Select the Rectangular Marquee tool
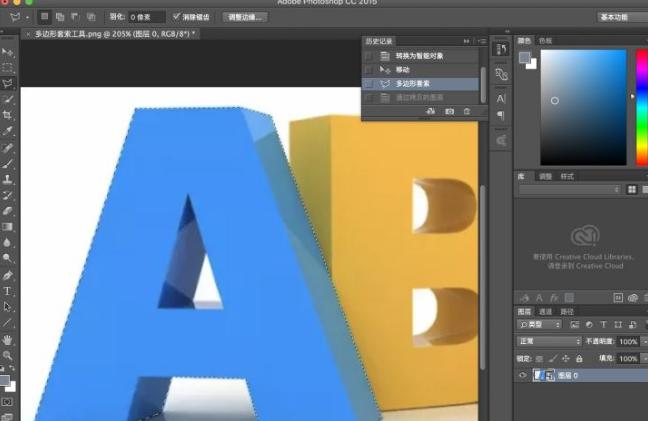The width and height of the screenshot is (648, 421). pyautogui.click(x=7, y=68)
